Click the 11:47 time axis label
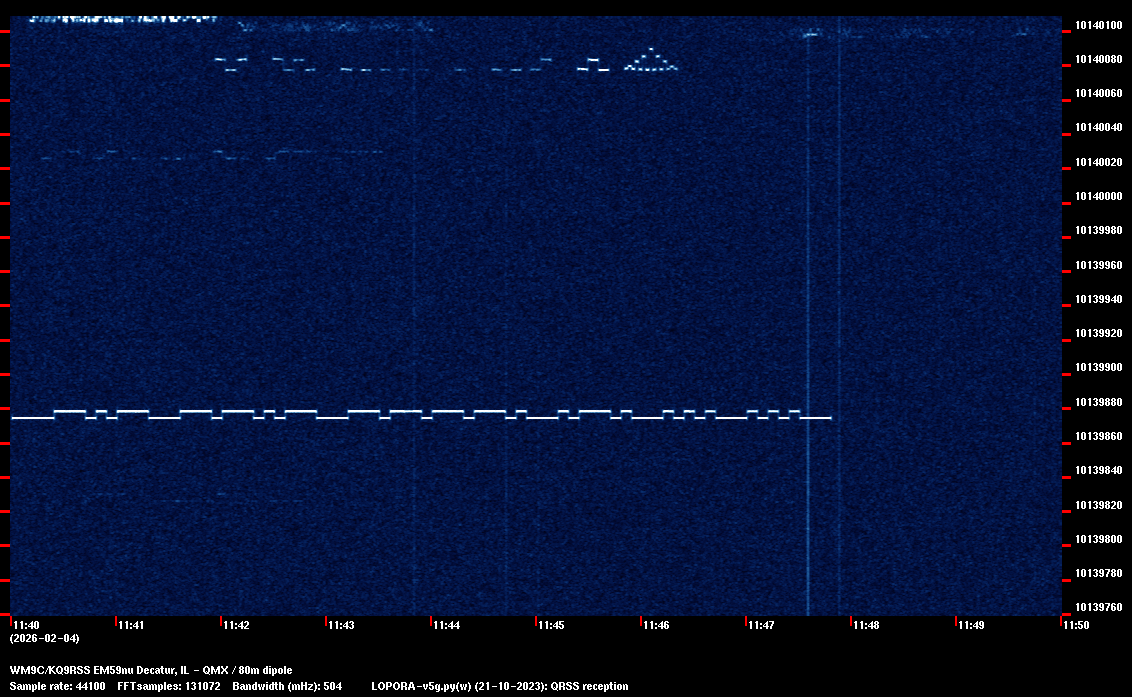1132x697 pixels. 761,626
